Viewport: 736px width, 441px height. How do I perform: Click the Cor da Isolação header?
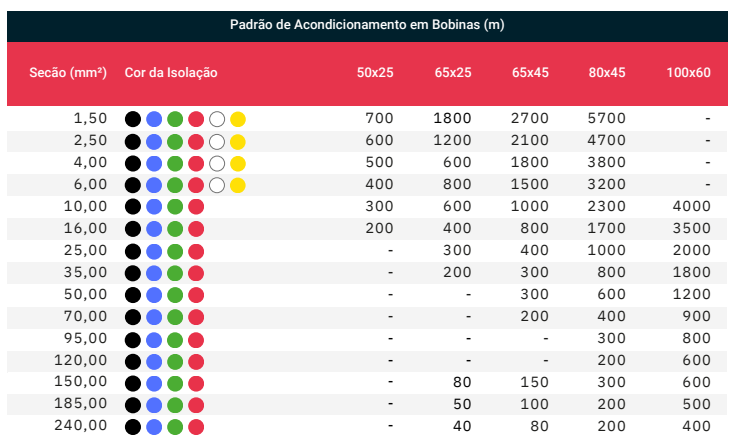171,73
